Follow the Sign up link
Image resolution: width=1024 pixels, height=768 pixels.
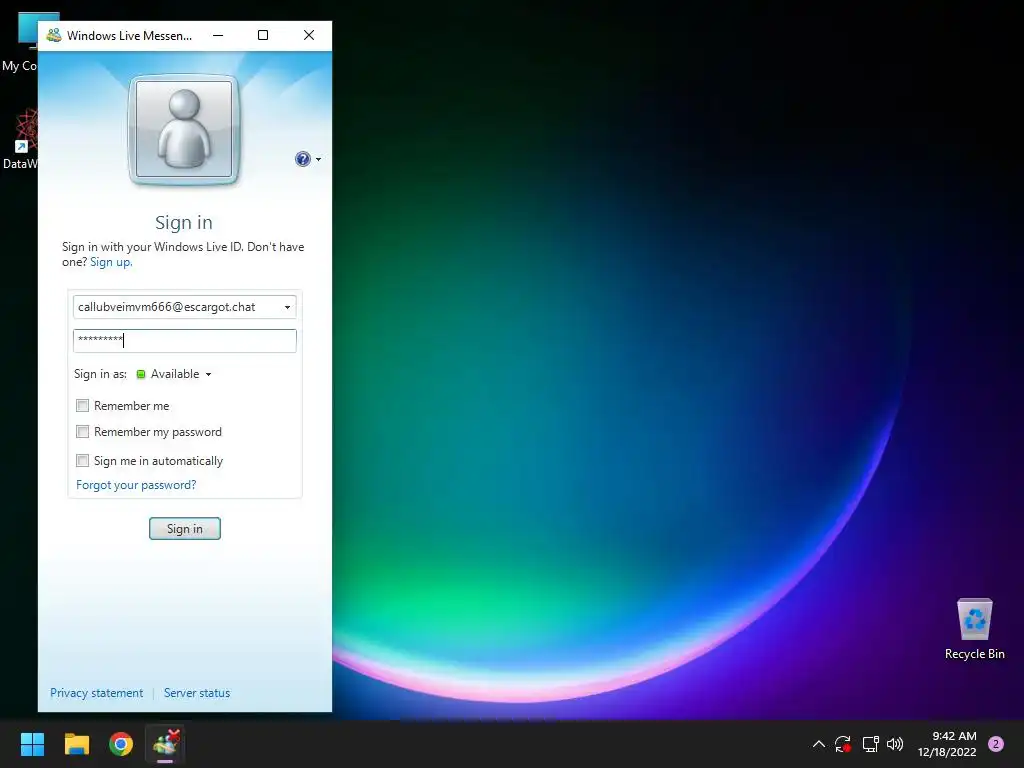pyautogui.click(x=111, y=262)
